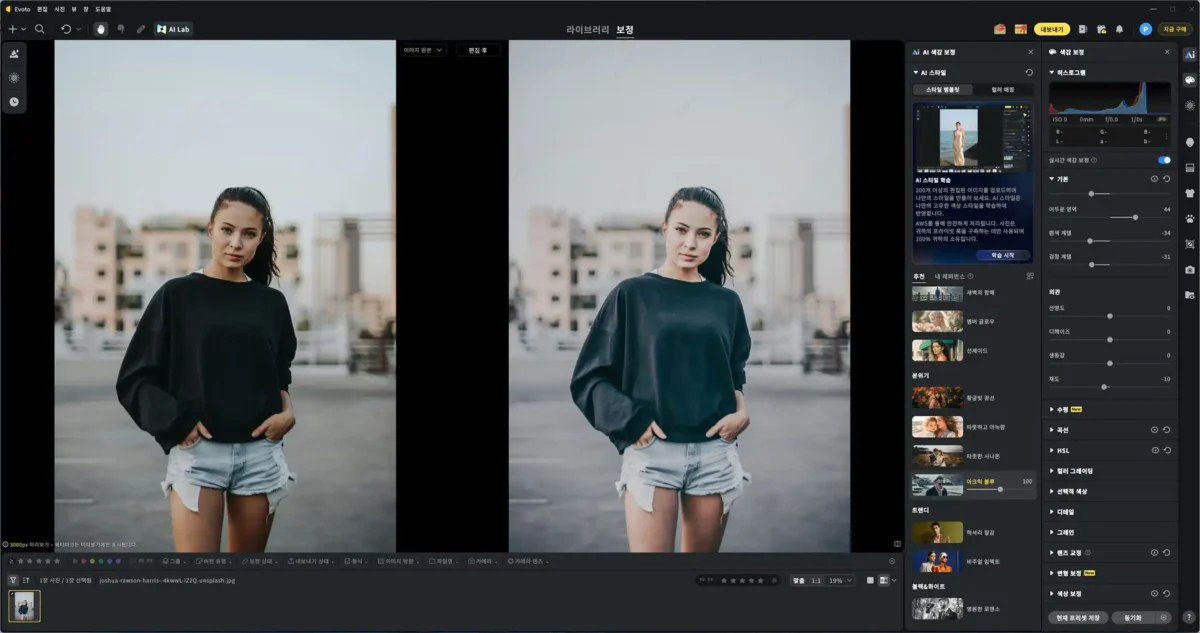This screenshot has width=1200, height=633.
Task: Open the pet paw tool in right sidebar
Action: (1189, 218)
